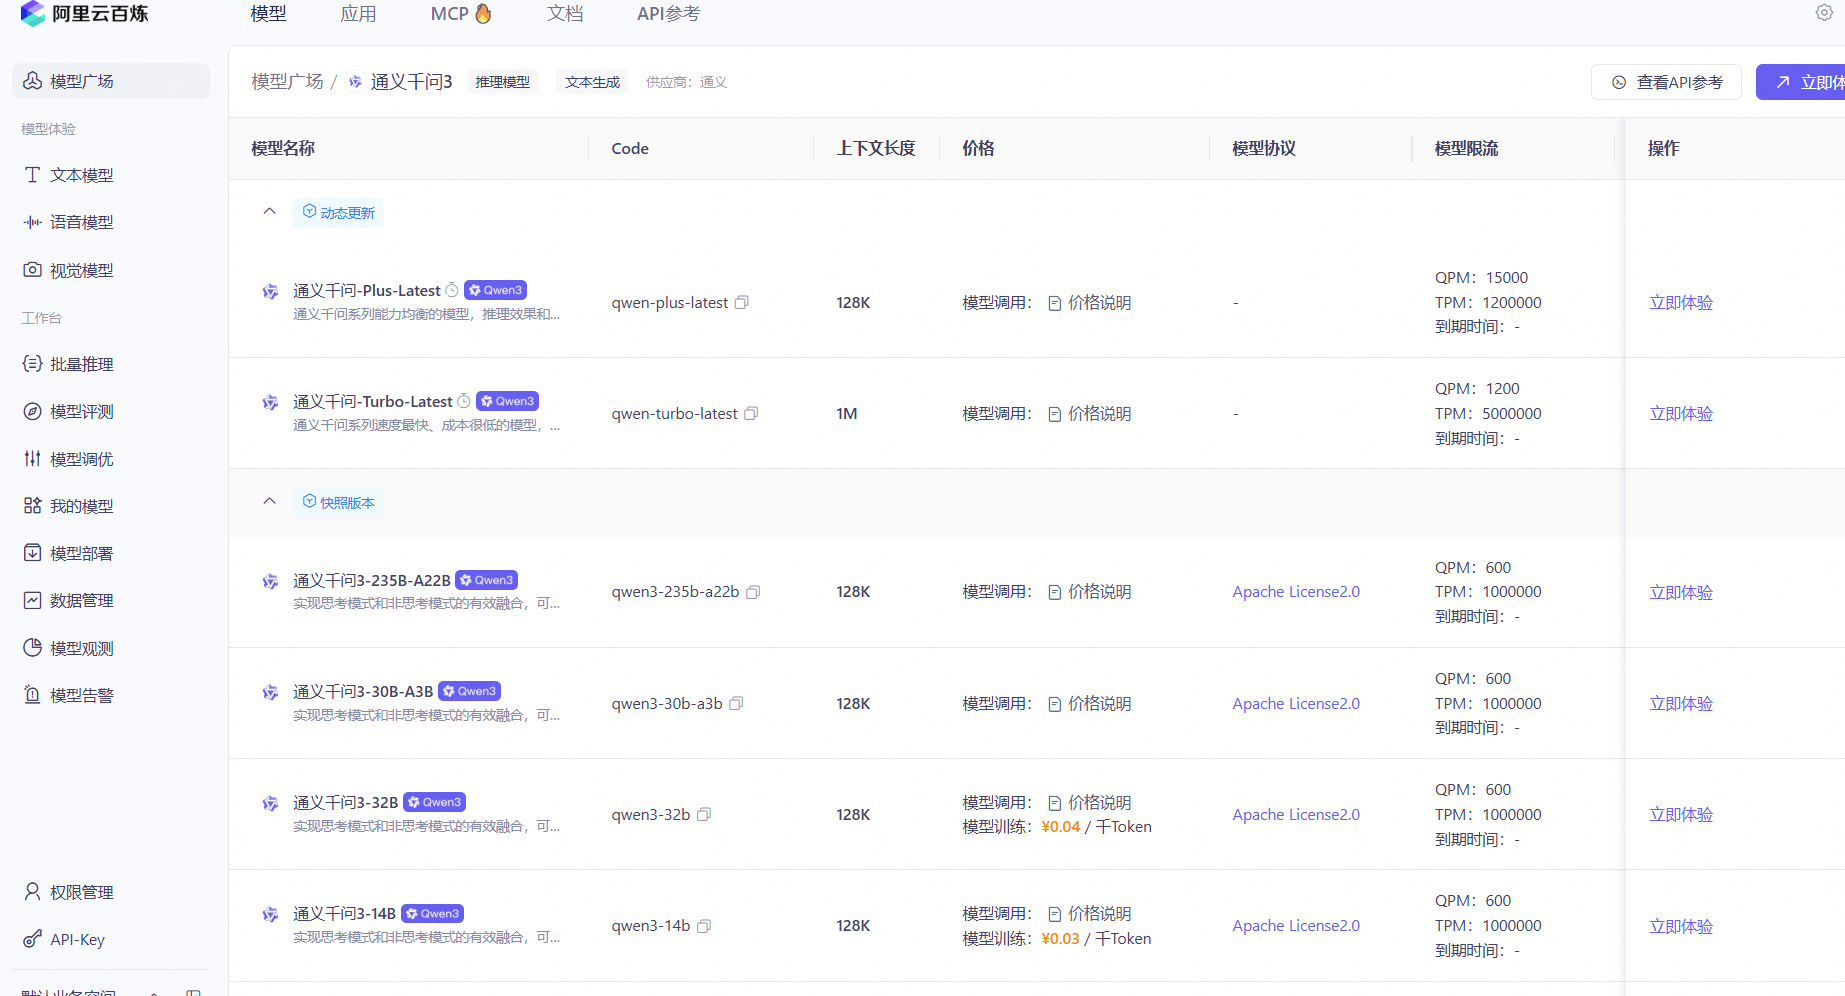Open Apache License2.0 for qwen3-30b-a3b
This screenshot has width=1845, height=996.
(x=1296, y=704)
